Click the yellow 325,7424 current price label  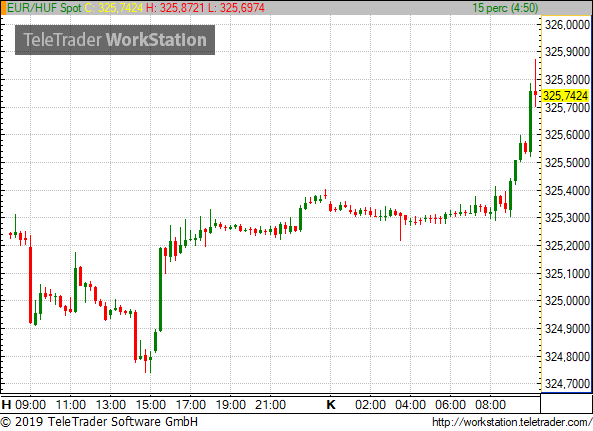click(566, 96)
